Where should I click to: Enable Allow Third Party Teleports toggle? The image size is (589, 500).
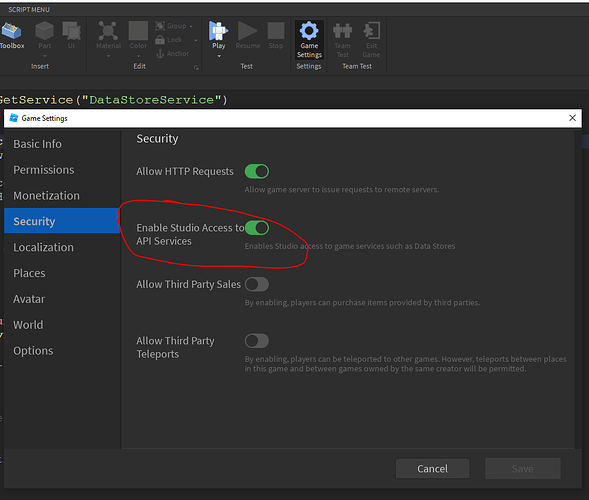(257, 341)
